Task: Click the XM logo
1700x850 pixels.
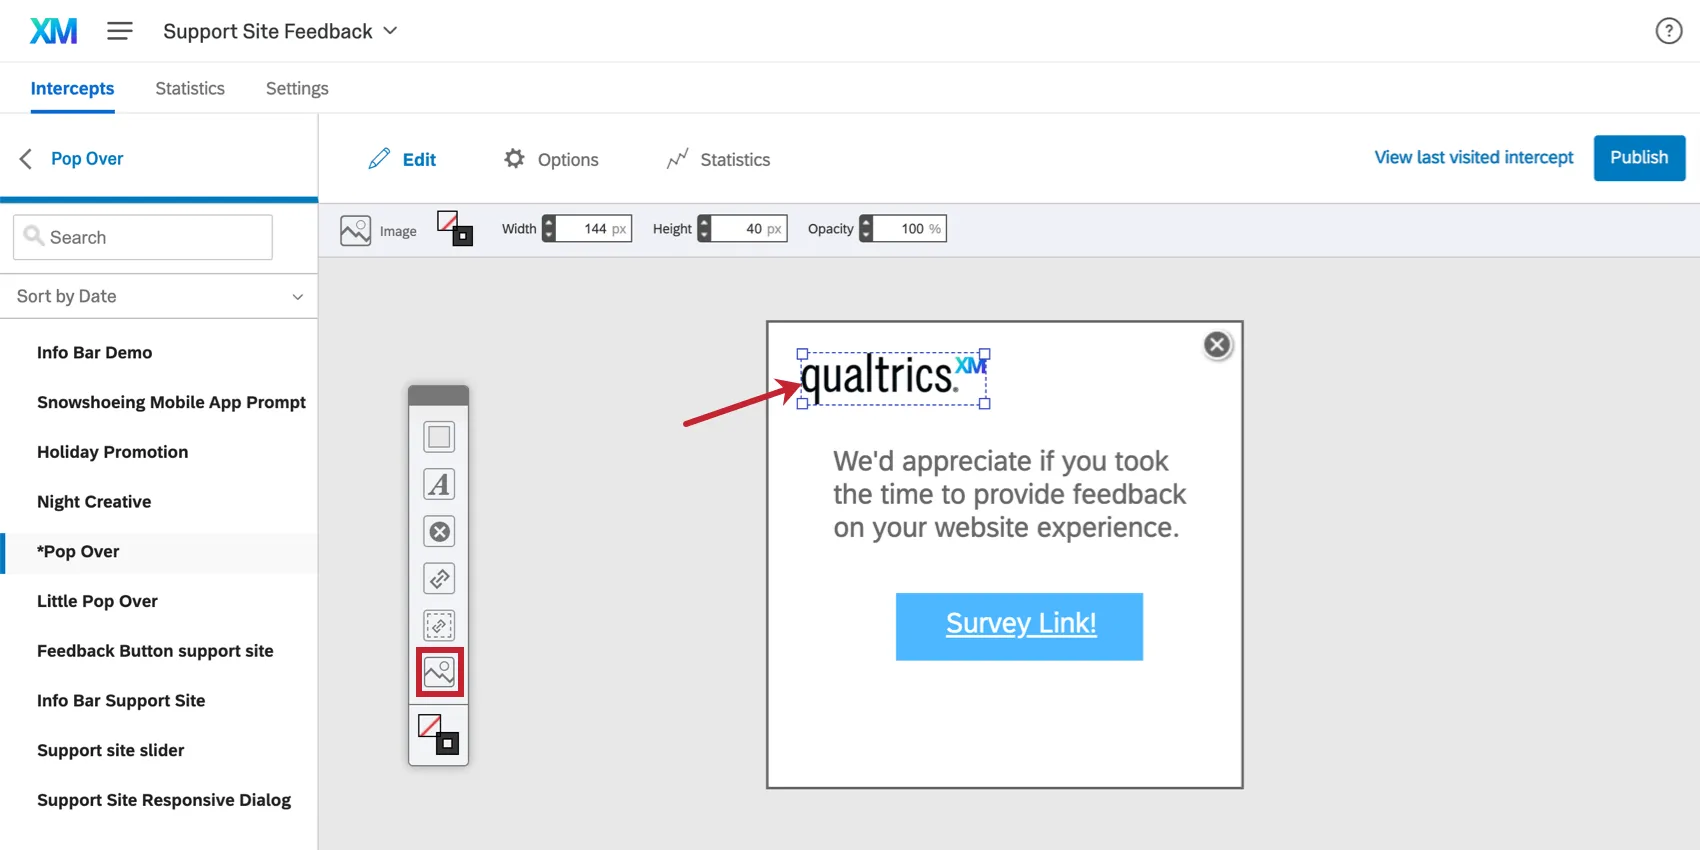Action: [53, 31]
